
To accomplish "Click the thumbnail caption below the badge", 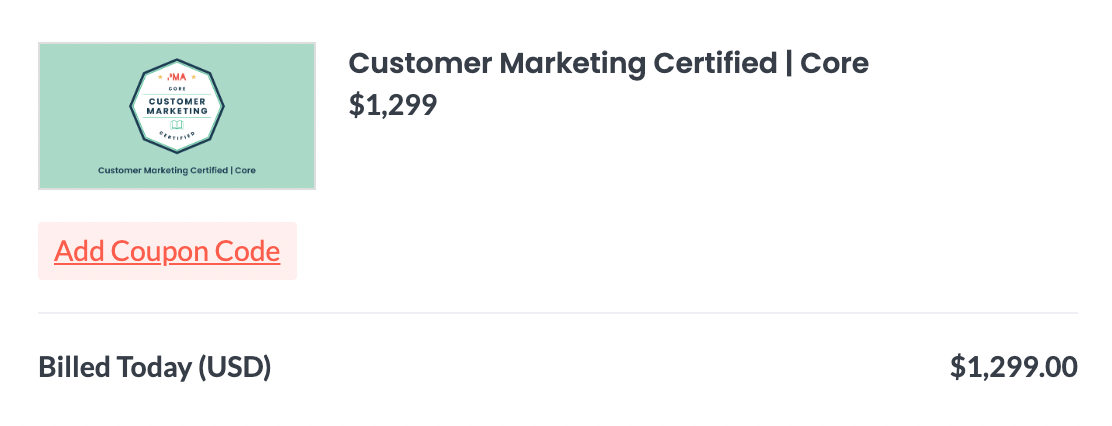I will tap(177, 171).
